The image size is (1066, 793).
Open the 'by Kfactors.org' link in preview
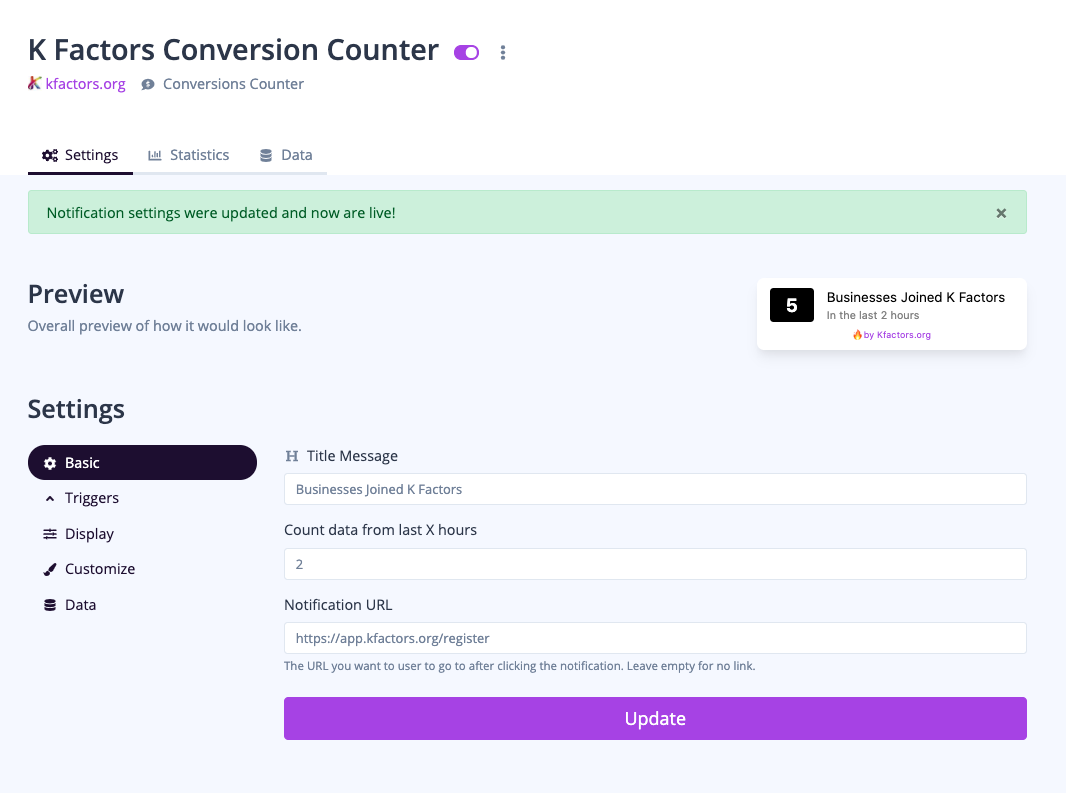pos(897,335)
